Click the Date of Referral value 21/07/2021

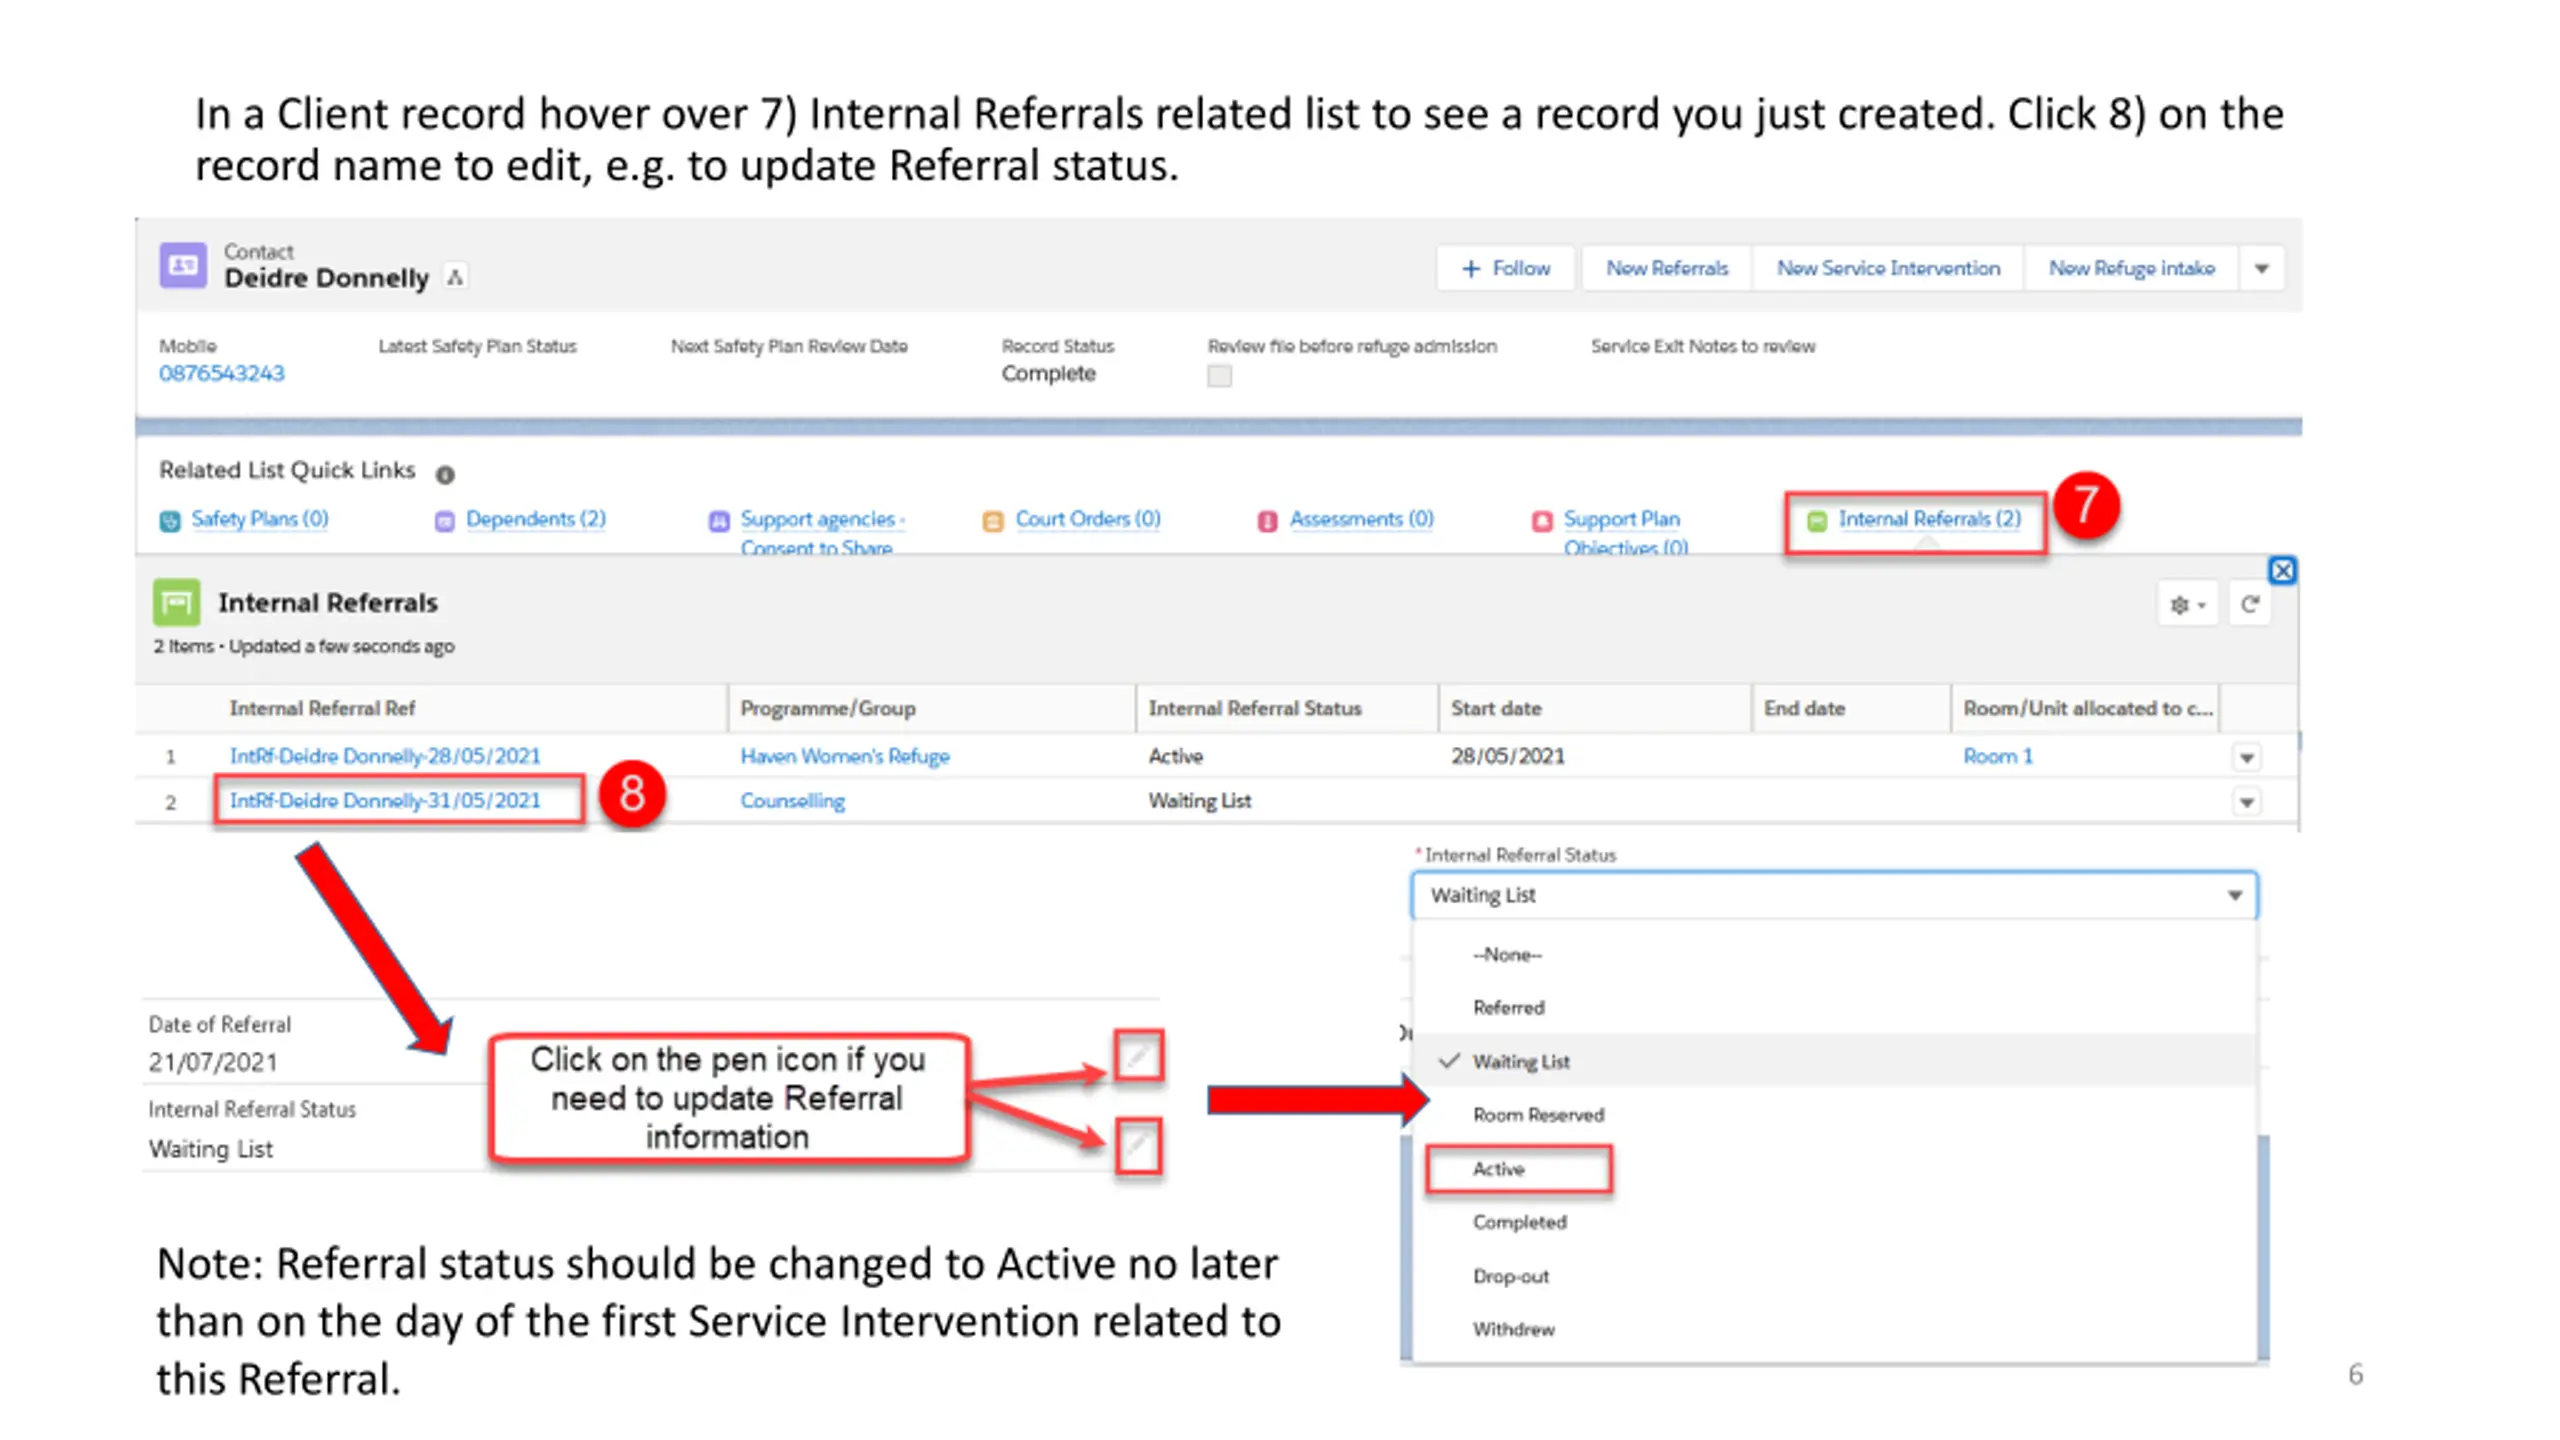click(x=213, y=1062)
